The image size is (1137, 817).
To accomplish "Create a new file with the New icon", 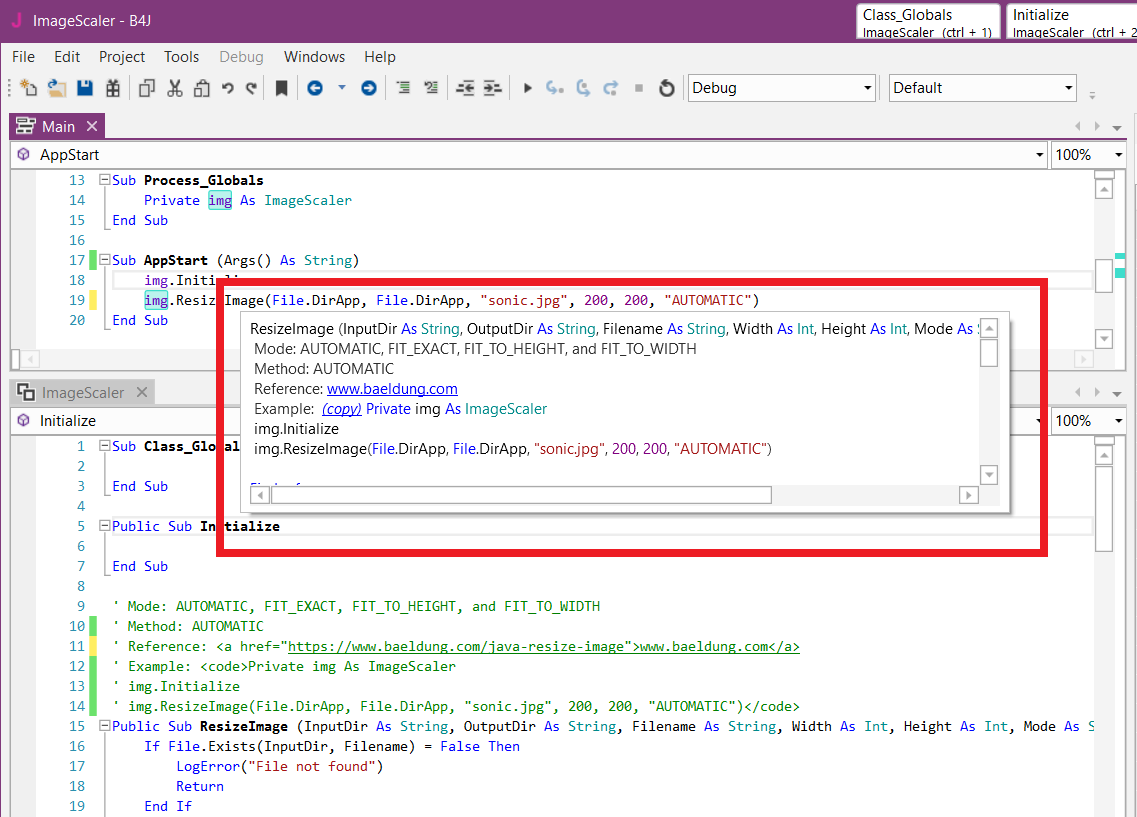I will (28, 88).
